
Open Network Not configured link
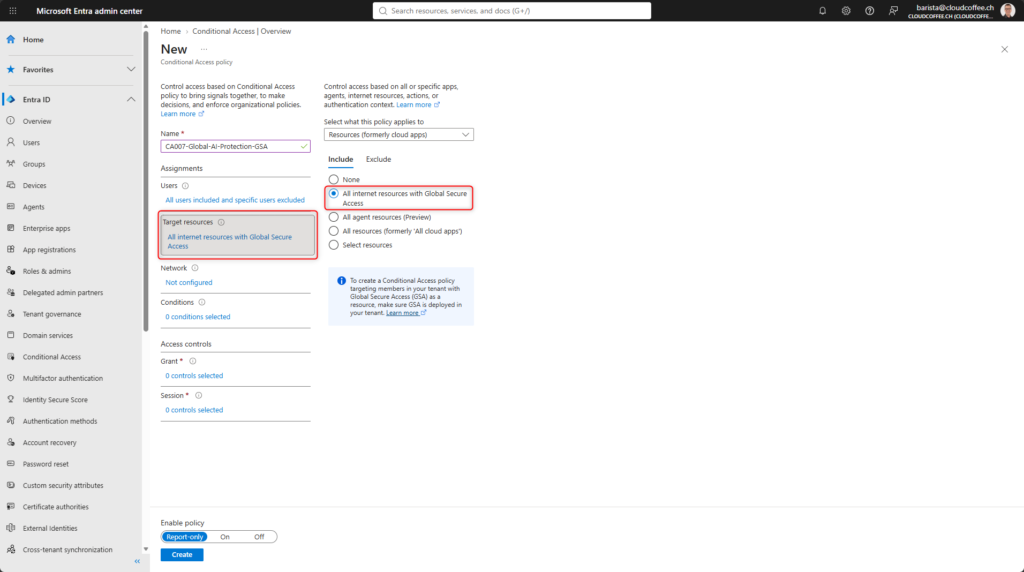click(x=189, y=282)
